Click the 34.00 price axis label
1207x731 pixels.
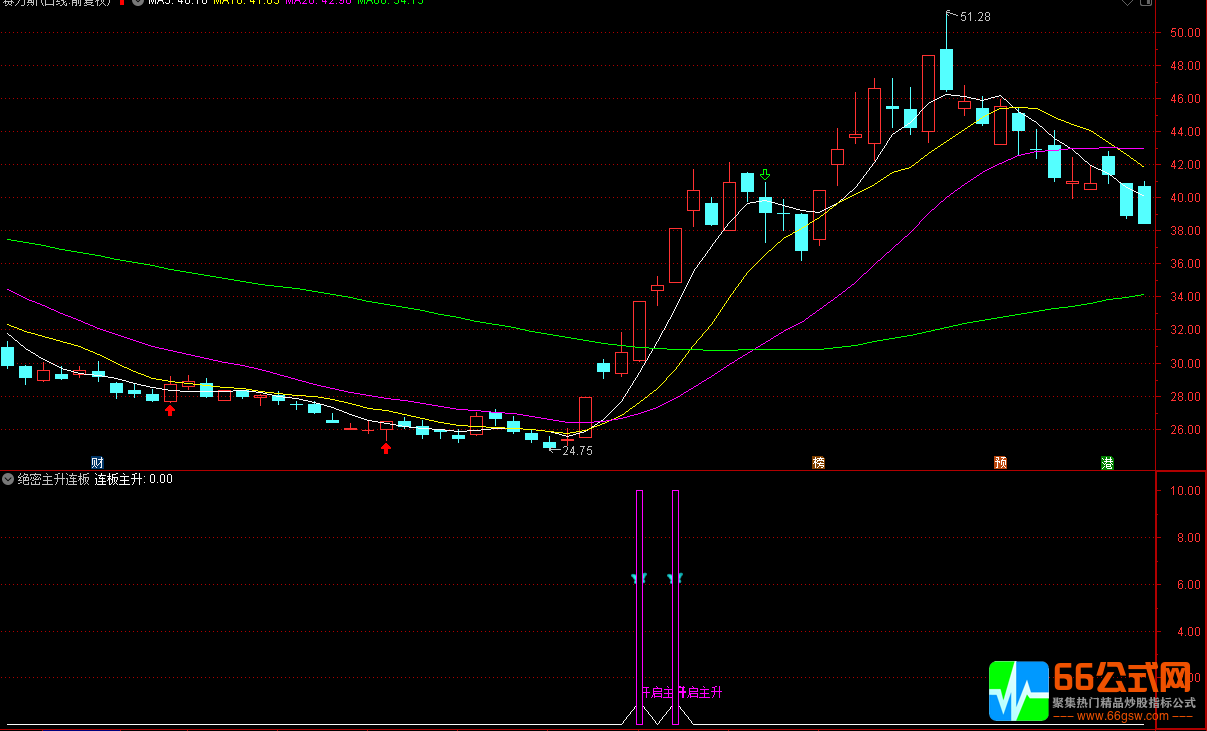pos(1184,297)
